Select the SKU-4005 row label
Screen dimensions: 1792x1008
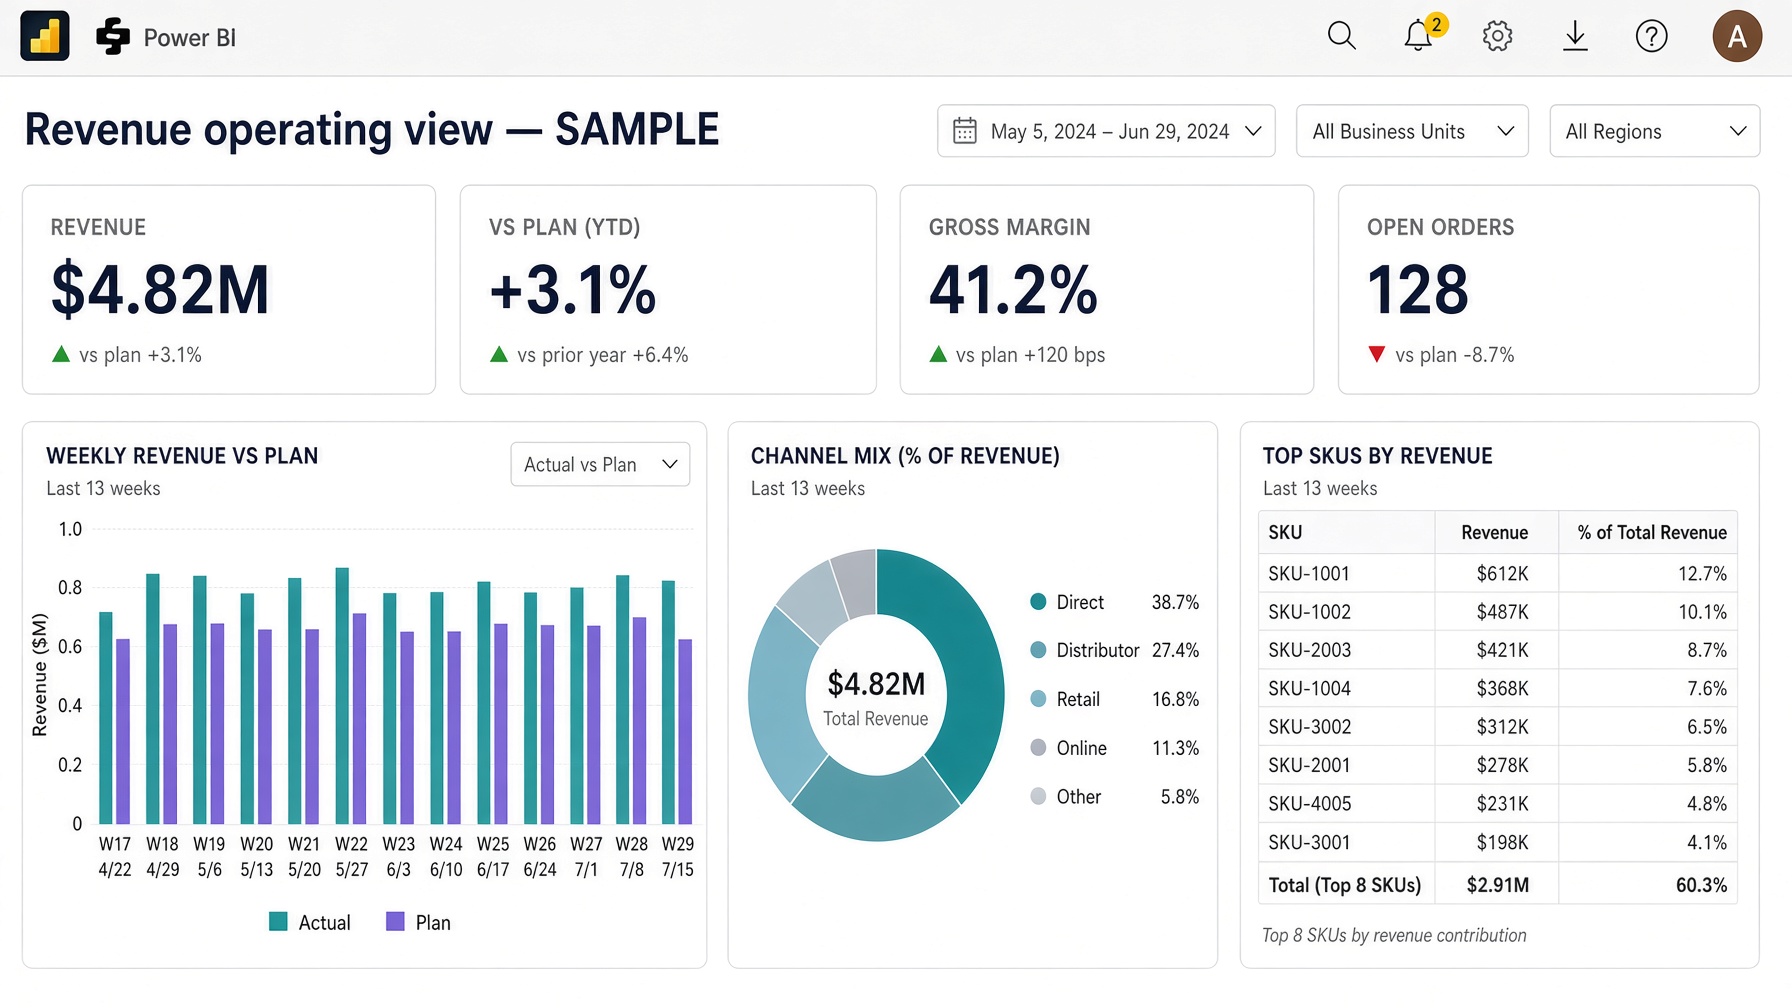tap(1309, 803)
